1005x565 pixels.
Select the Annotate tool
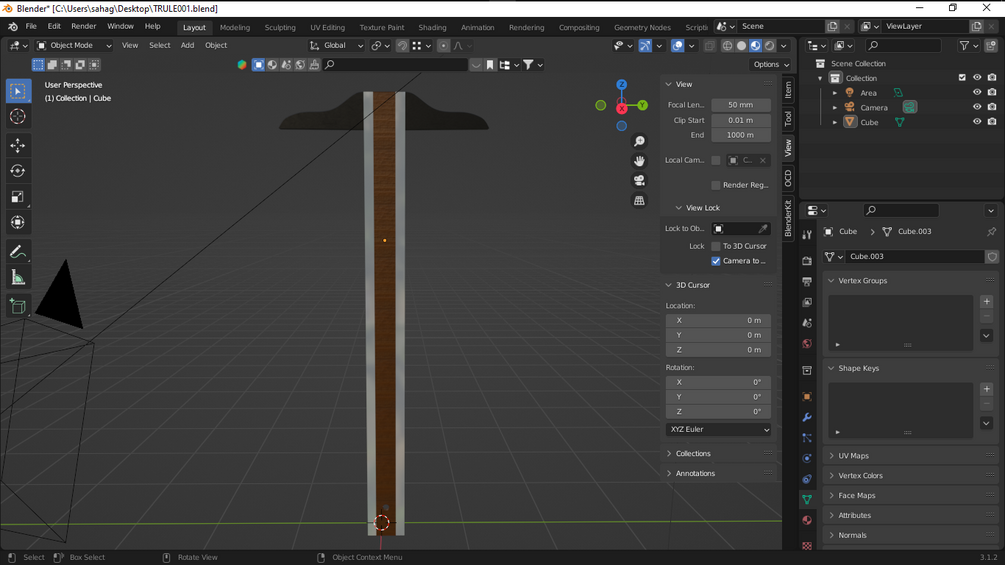18,252
